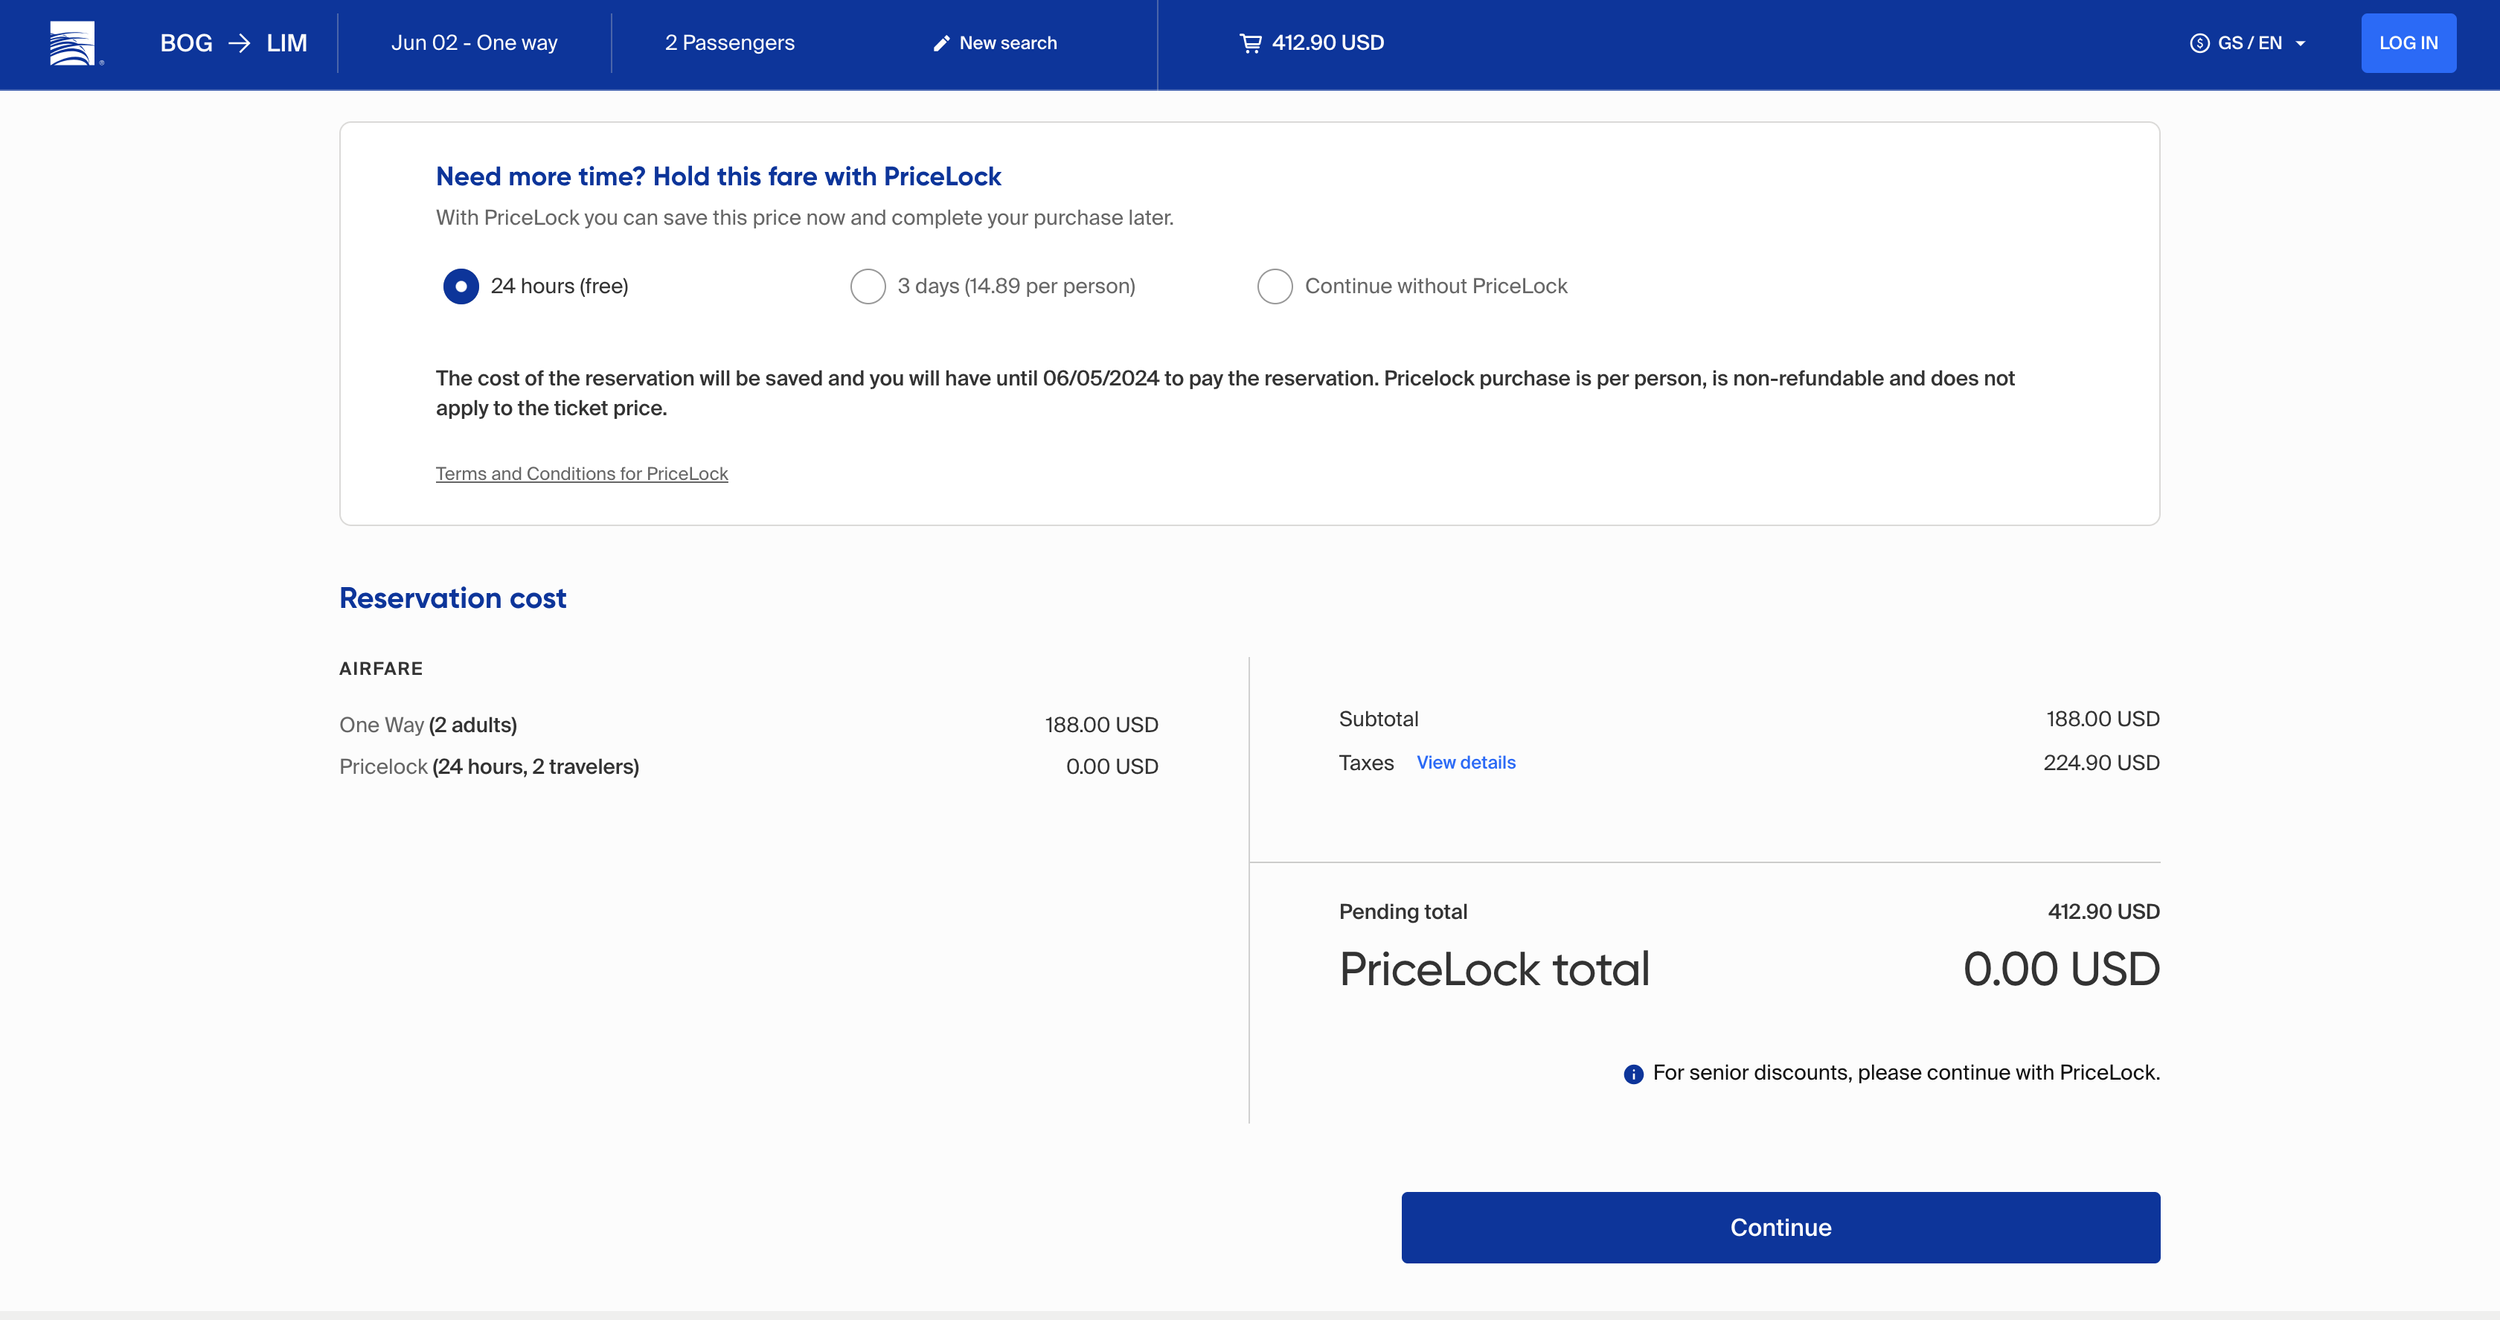Viewport: 2500px width, 1320px height.
Task: Open cart total 412.90 USD
Action: (x=1327, y=43)
